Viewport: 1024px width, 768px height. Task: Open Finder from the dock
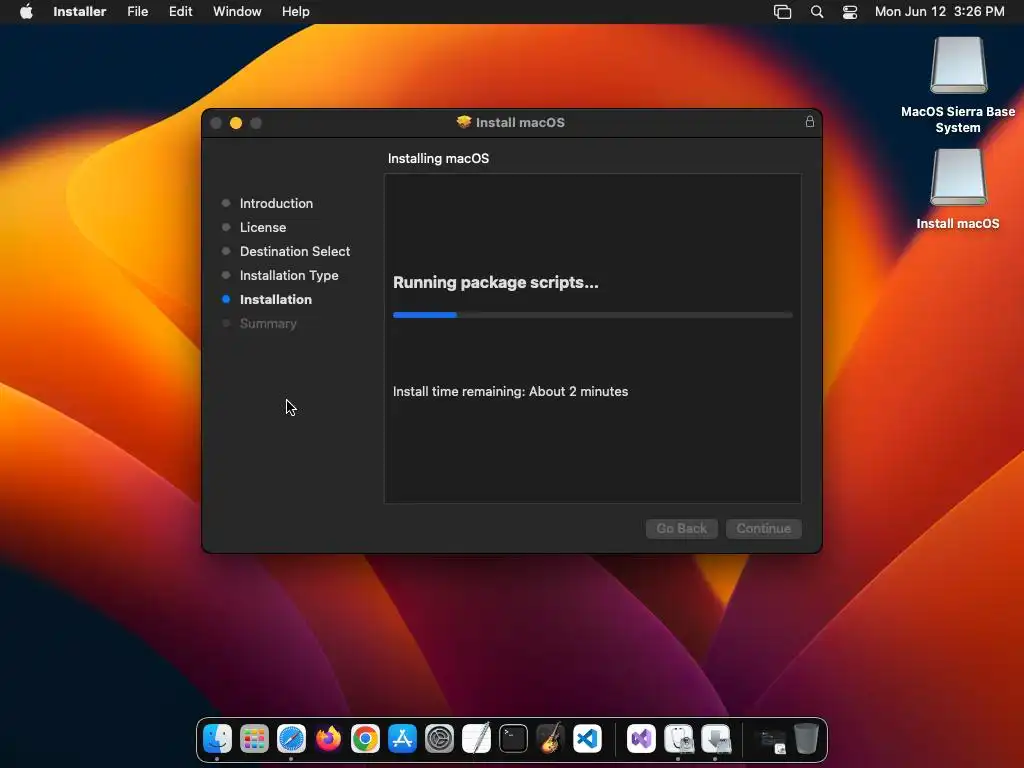[217, 739]
